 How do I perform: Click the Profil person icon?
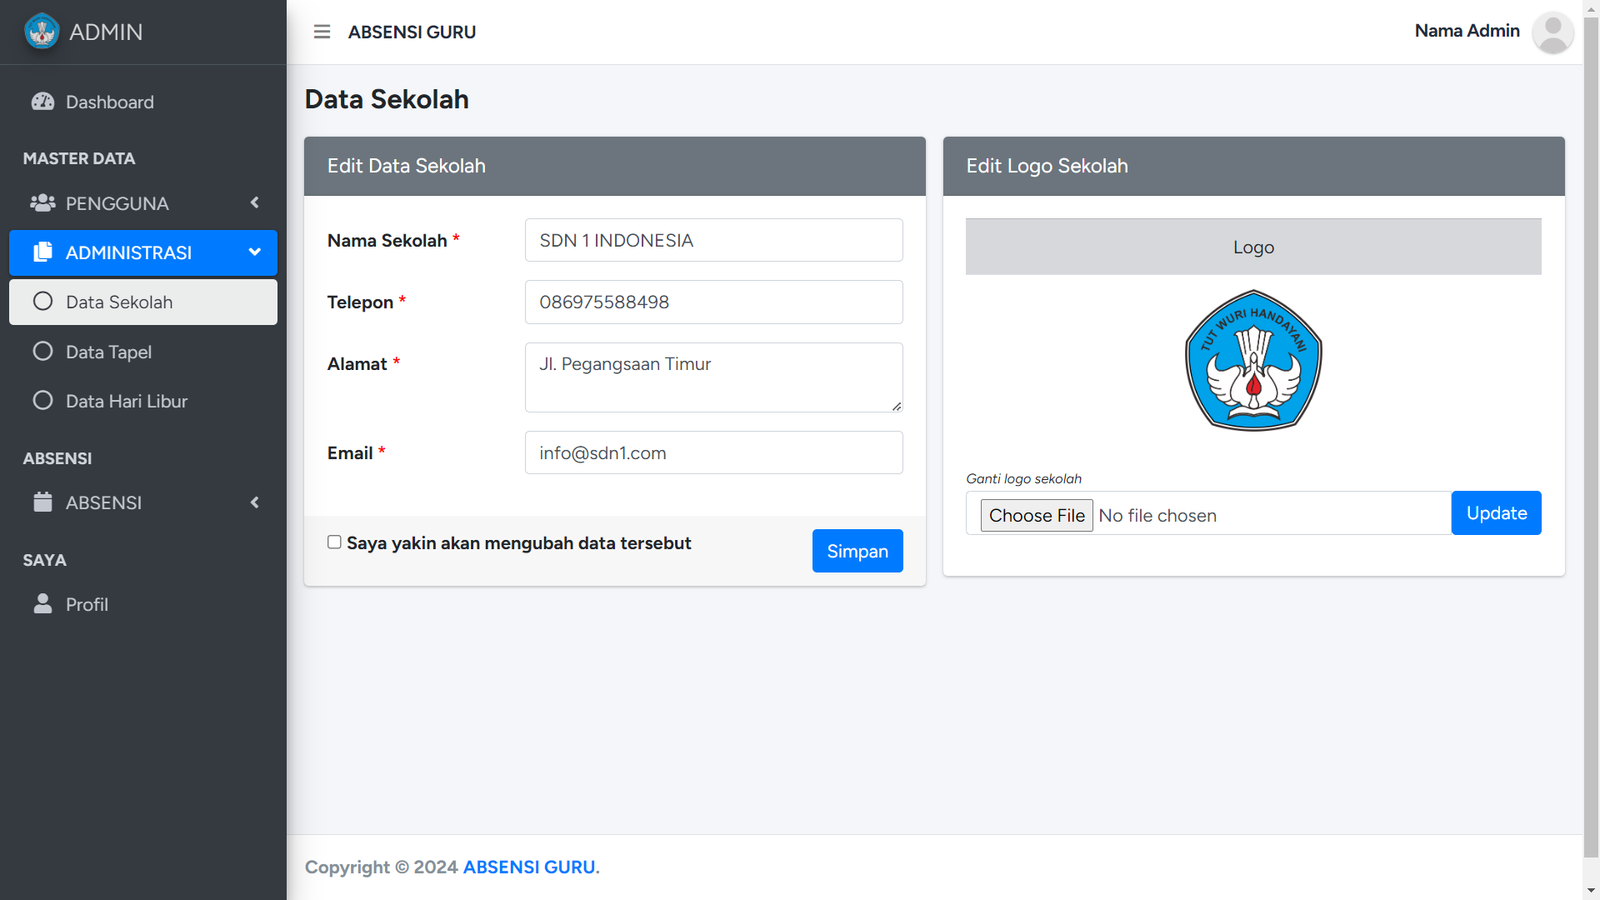43,604
